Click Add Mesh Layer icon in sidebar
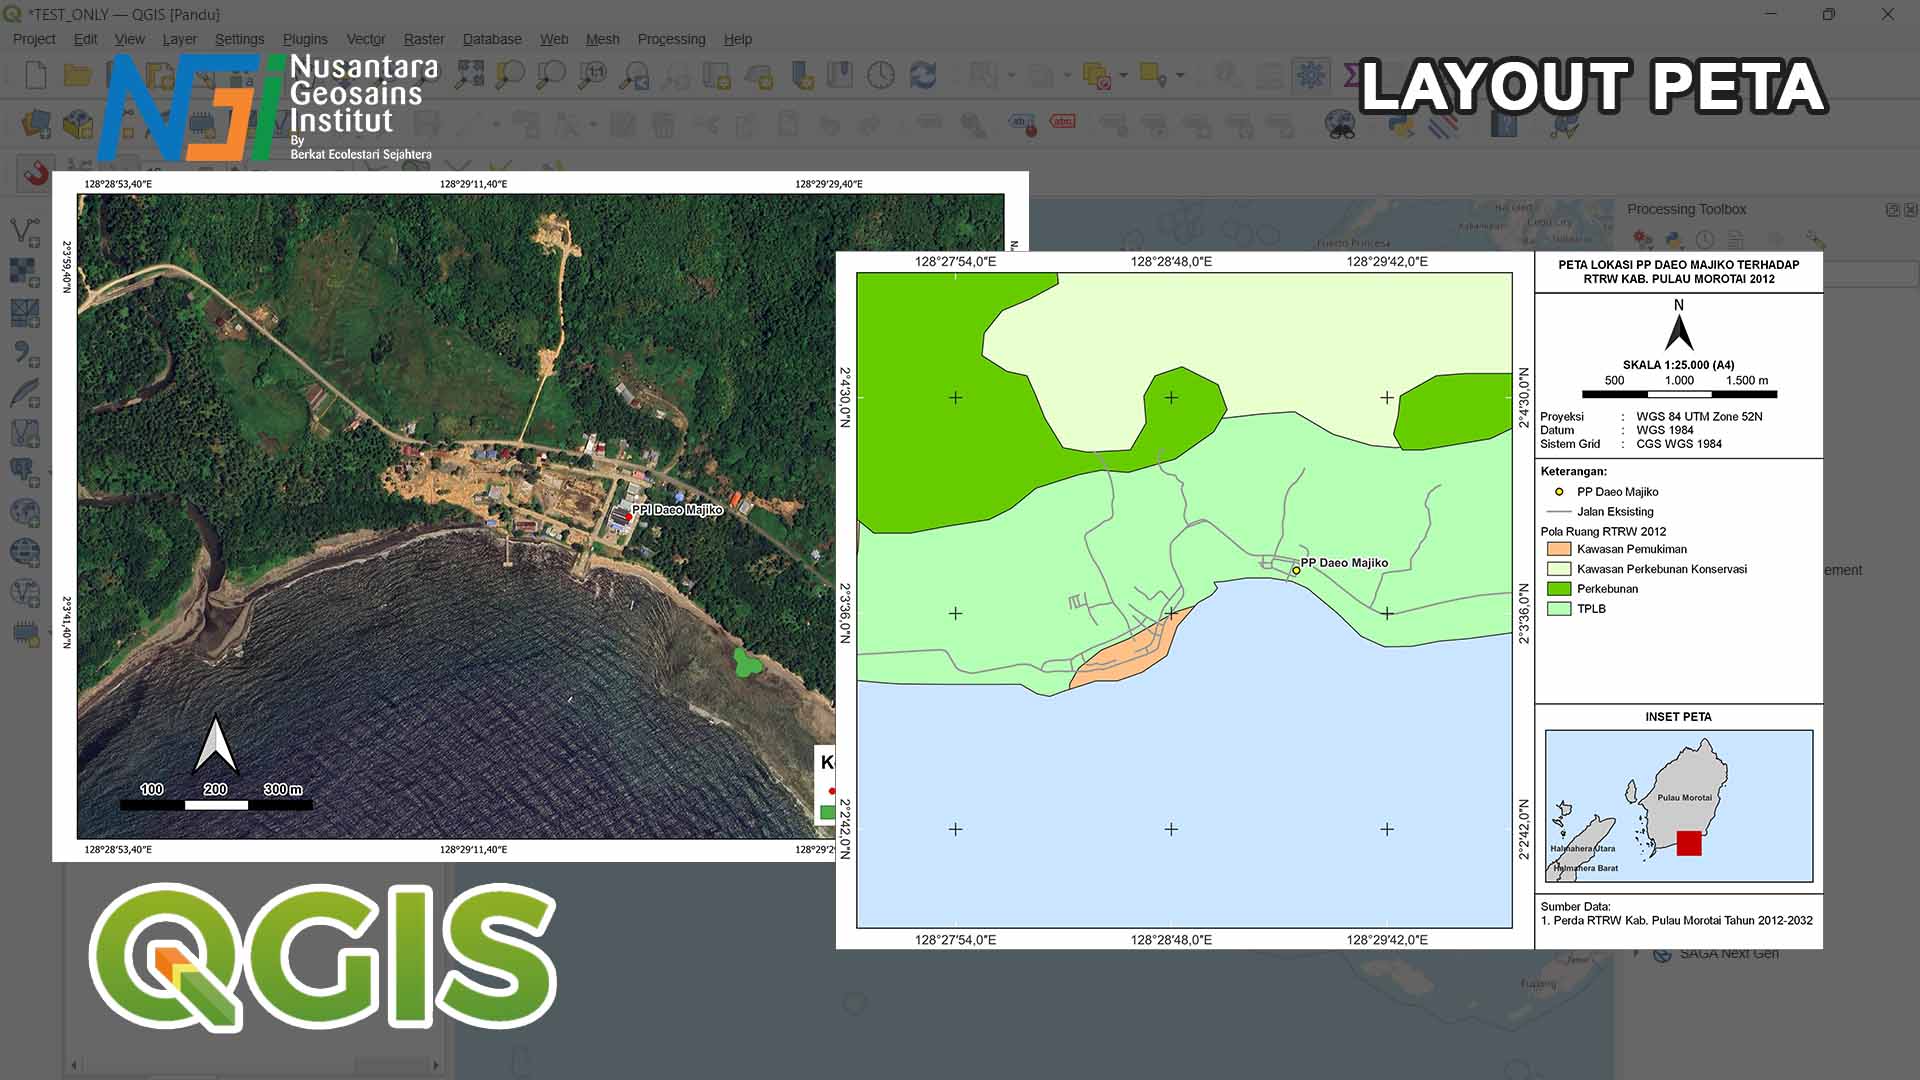The width and height of the screenshot is (1920, 1080). tap(25, 313)
